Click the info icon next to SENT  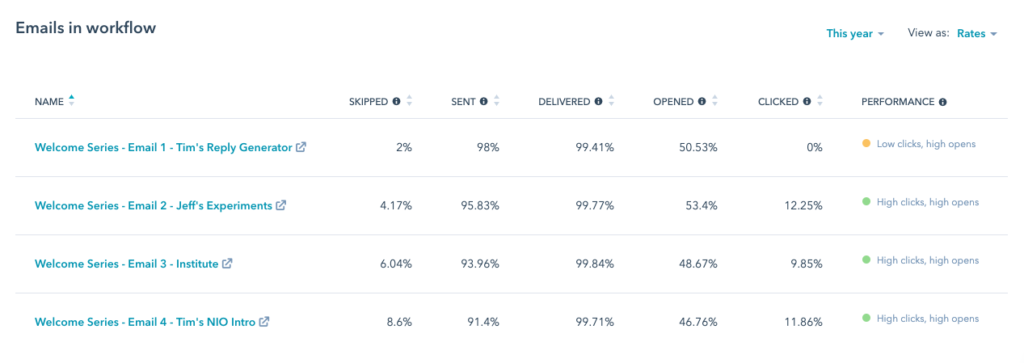483,102
